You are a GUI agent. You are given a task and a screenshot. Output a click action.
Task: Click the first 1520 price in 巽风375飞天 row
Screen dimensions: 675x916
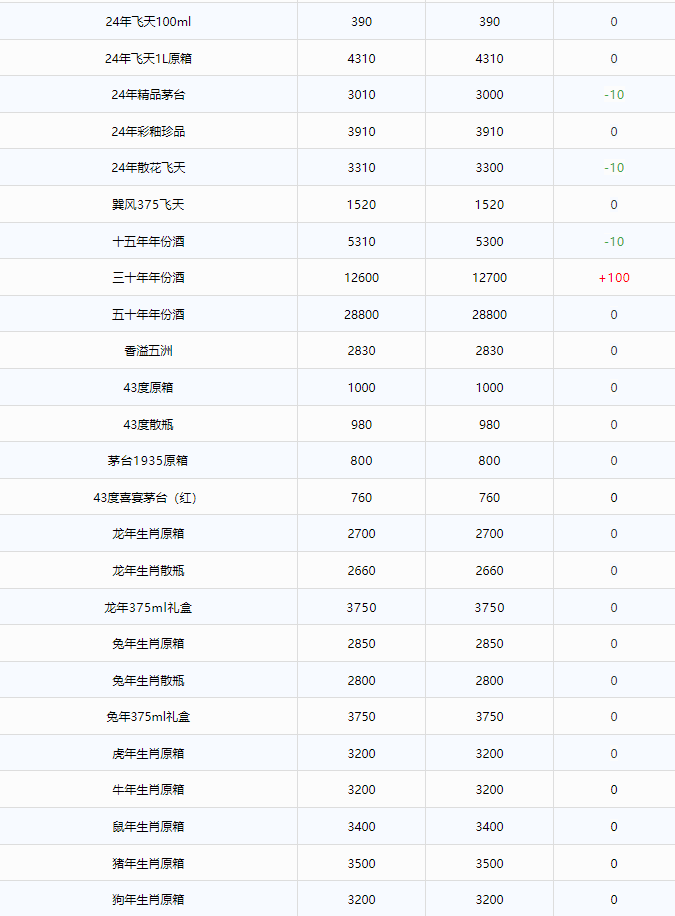pyautogui.click(x=361, y=204)
